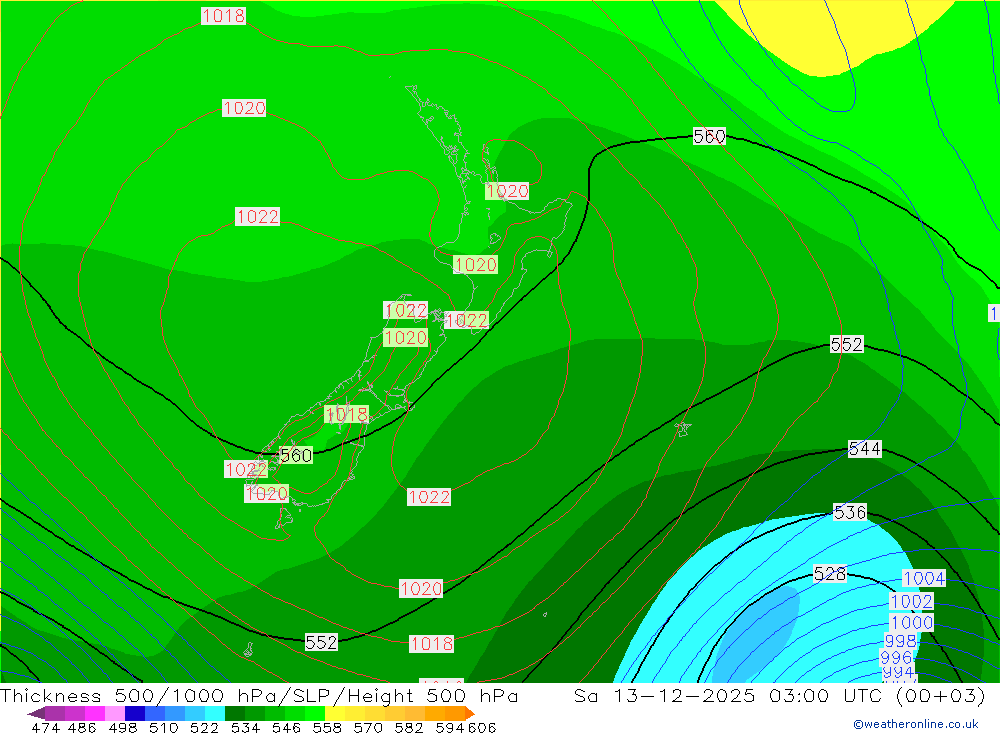Click the 1020 label just above the bottom 1018
Screen dimensions: 1000x733
pyautogui.click(x=421, y=588)
